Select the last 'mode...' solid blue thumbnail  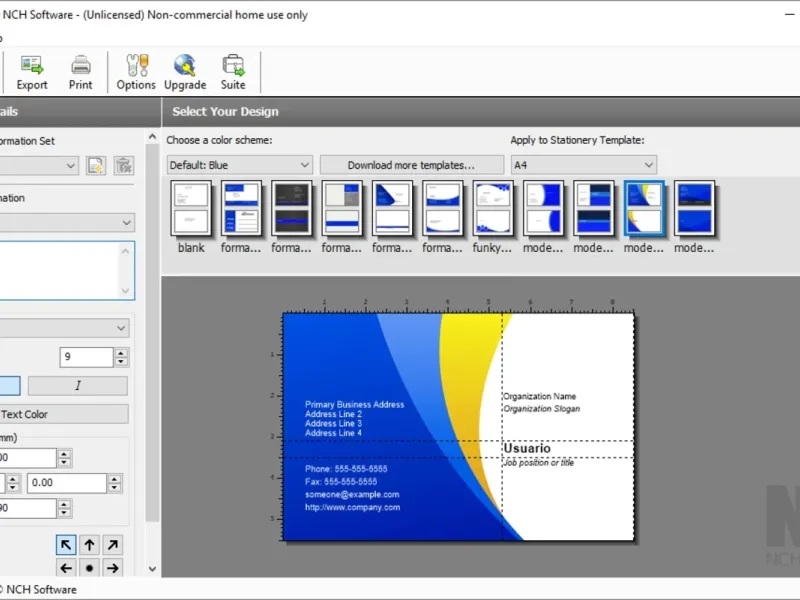pos(694,208)
